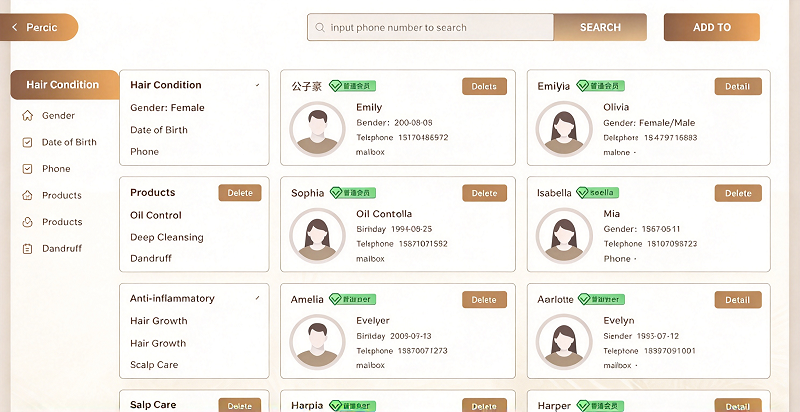Delete the Isabella member card
This screenshot has height=412, width=800.
tap(738, 193)
